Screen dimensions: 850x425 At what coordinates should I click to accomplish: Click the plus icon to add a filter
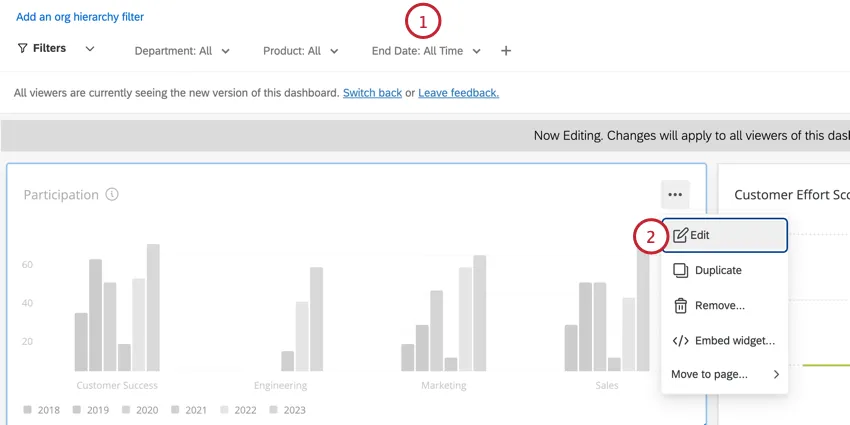506,51
